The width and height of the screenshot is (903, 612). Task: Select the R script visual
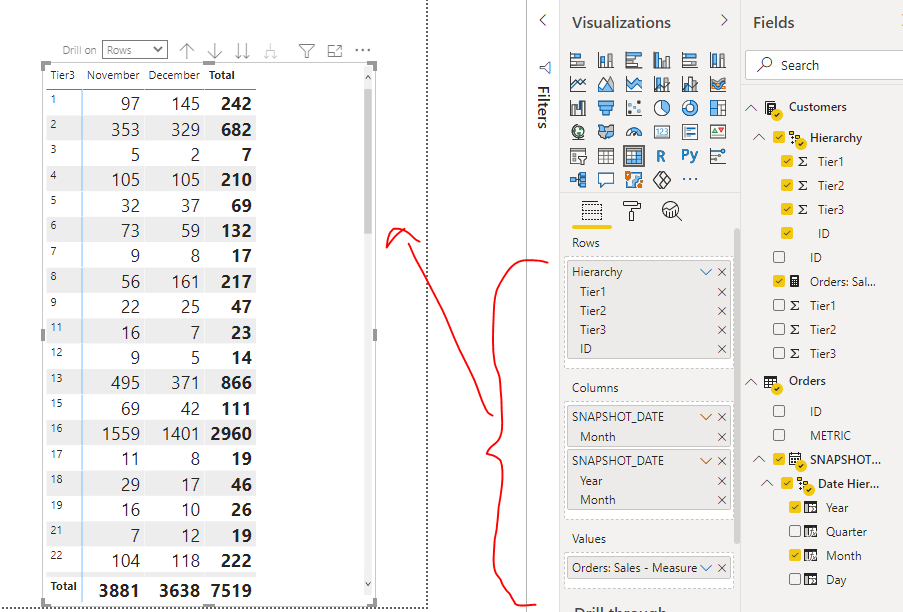pos(661,156)
